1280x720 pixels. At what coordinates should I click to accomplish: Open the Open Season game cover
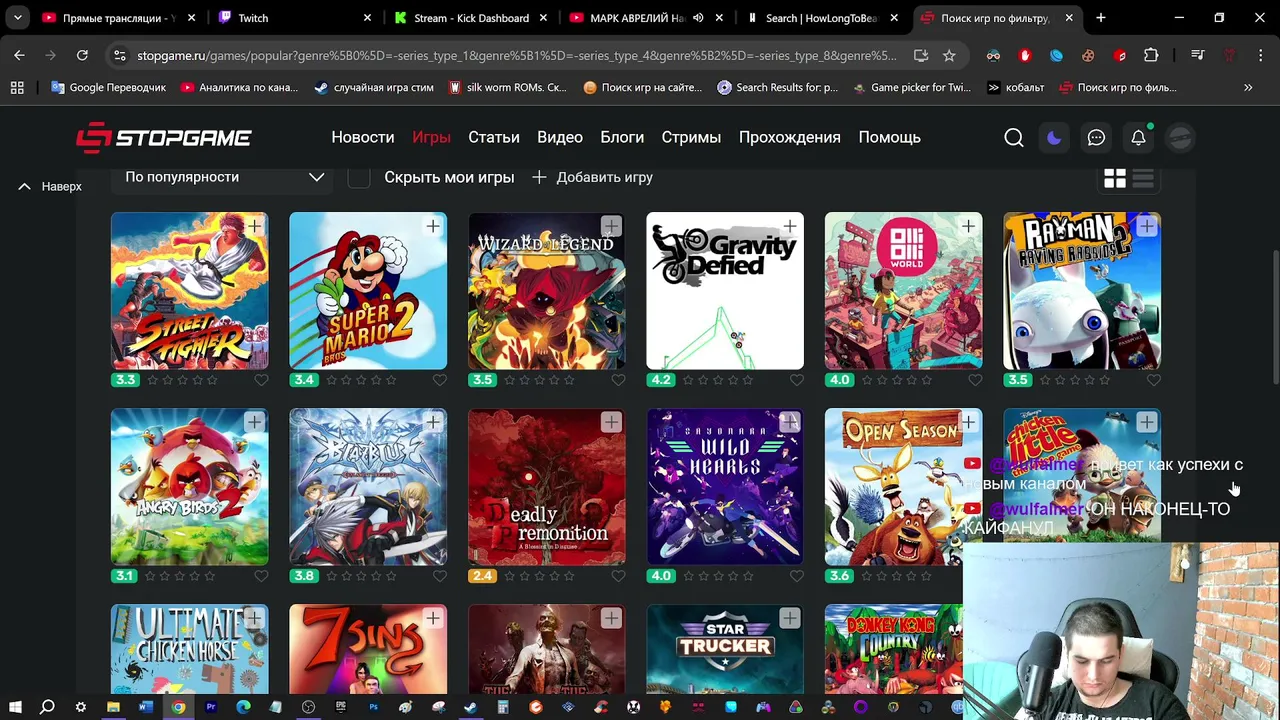pyautogui.click(x=903, y=487)
